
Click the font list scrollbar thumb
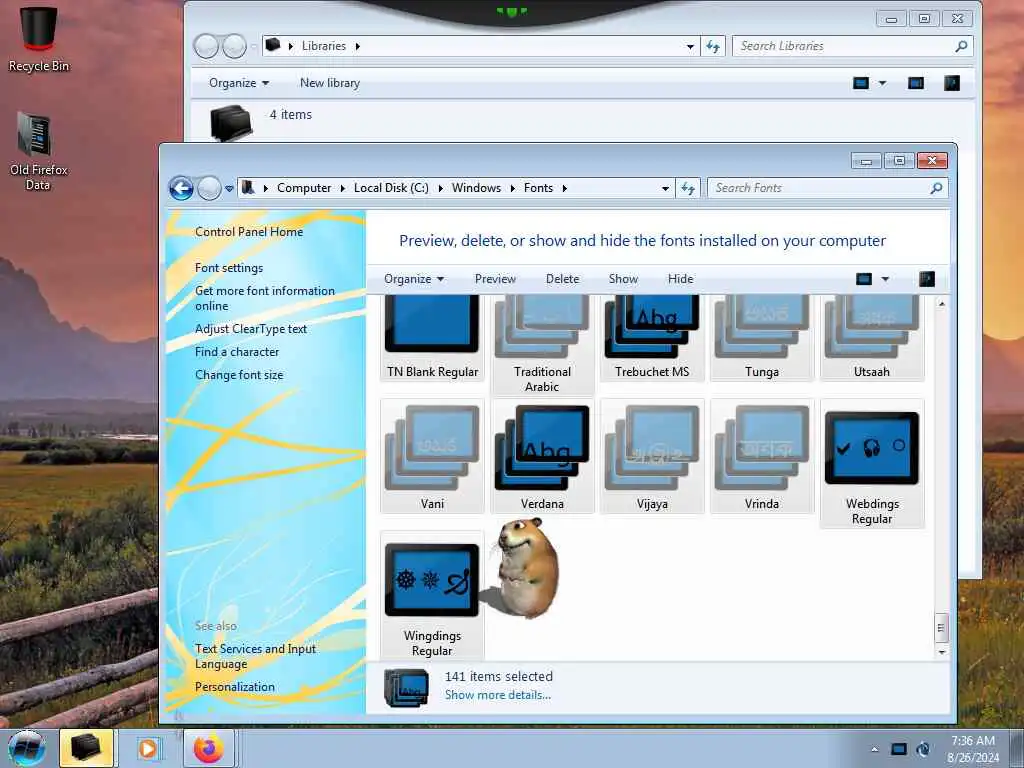click(941, 628)
